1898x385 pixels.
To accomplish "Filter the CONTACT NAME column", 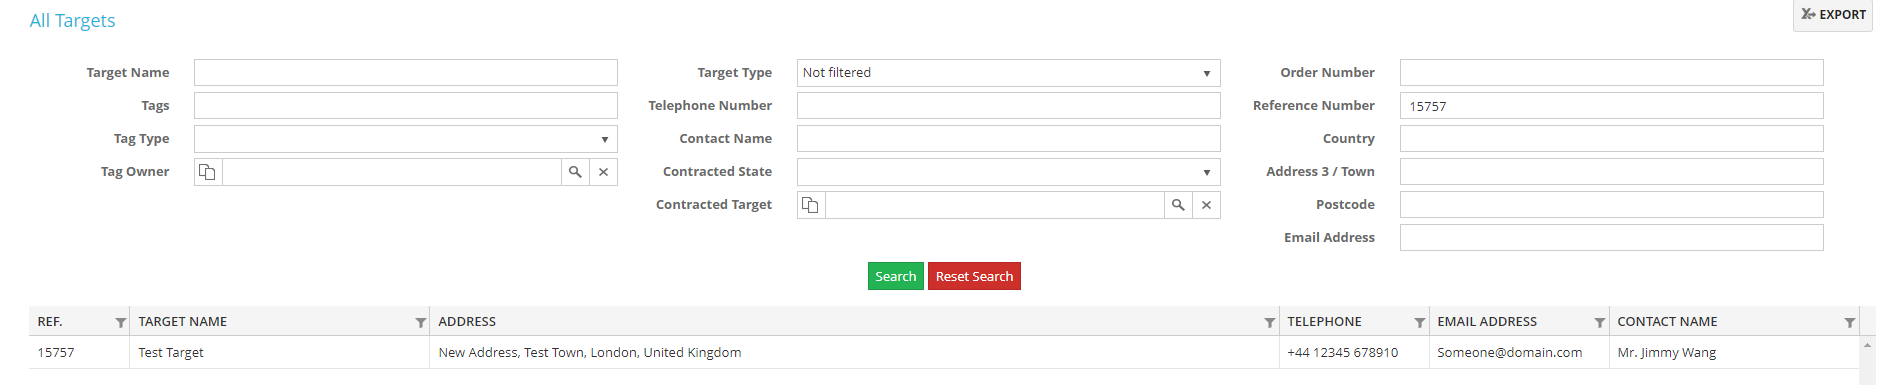I will (x=1850, y=322).
